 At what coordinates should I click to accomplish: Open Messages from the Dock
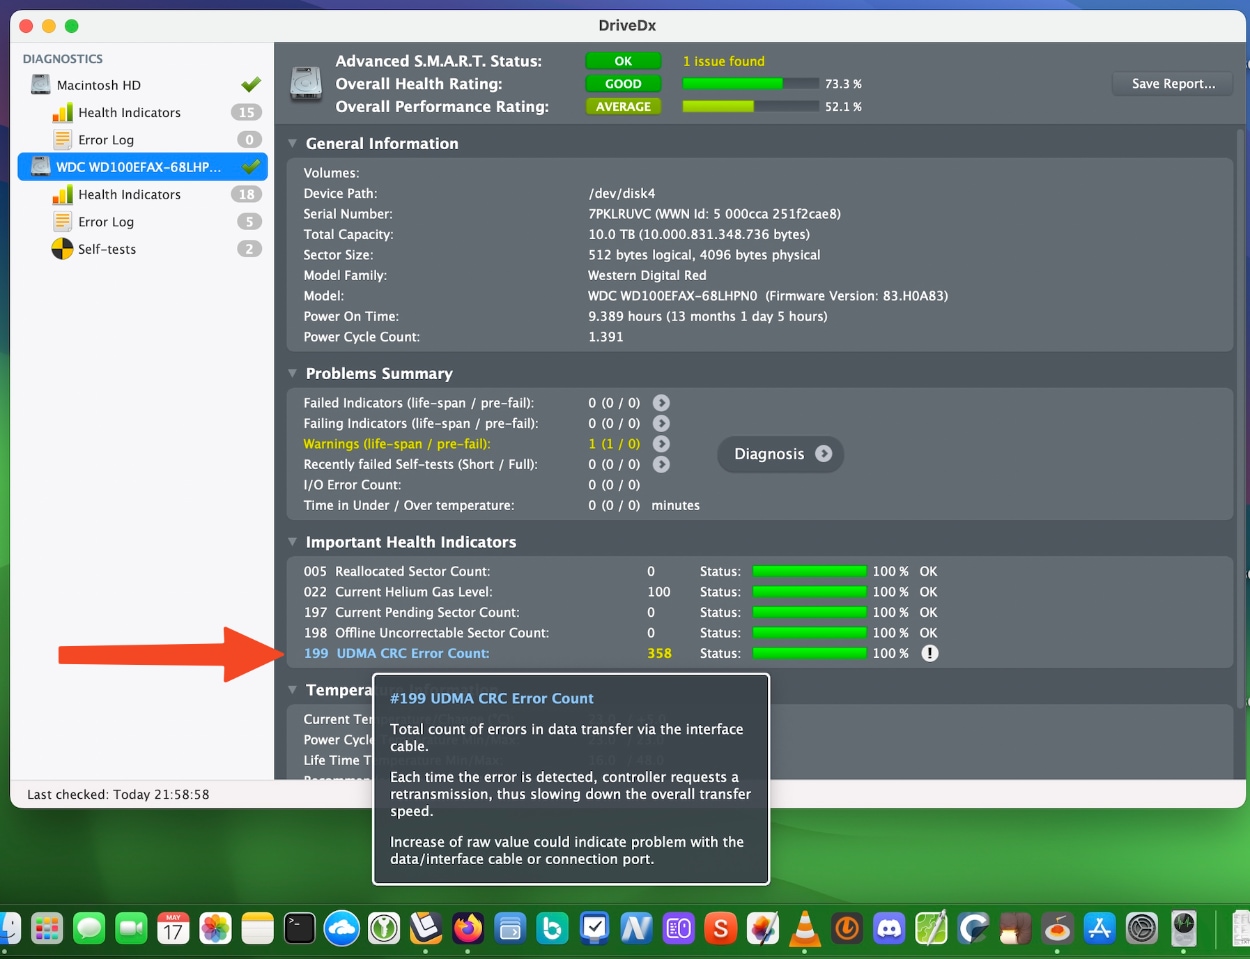(89, 929)
